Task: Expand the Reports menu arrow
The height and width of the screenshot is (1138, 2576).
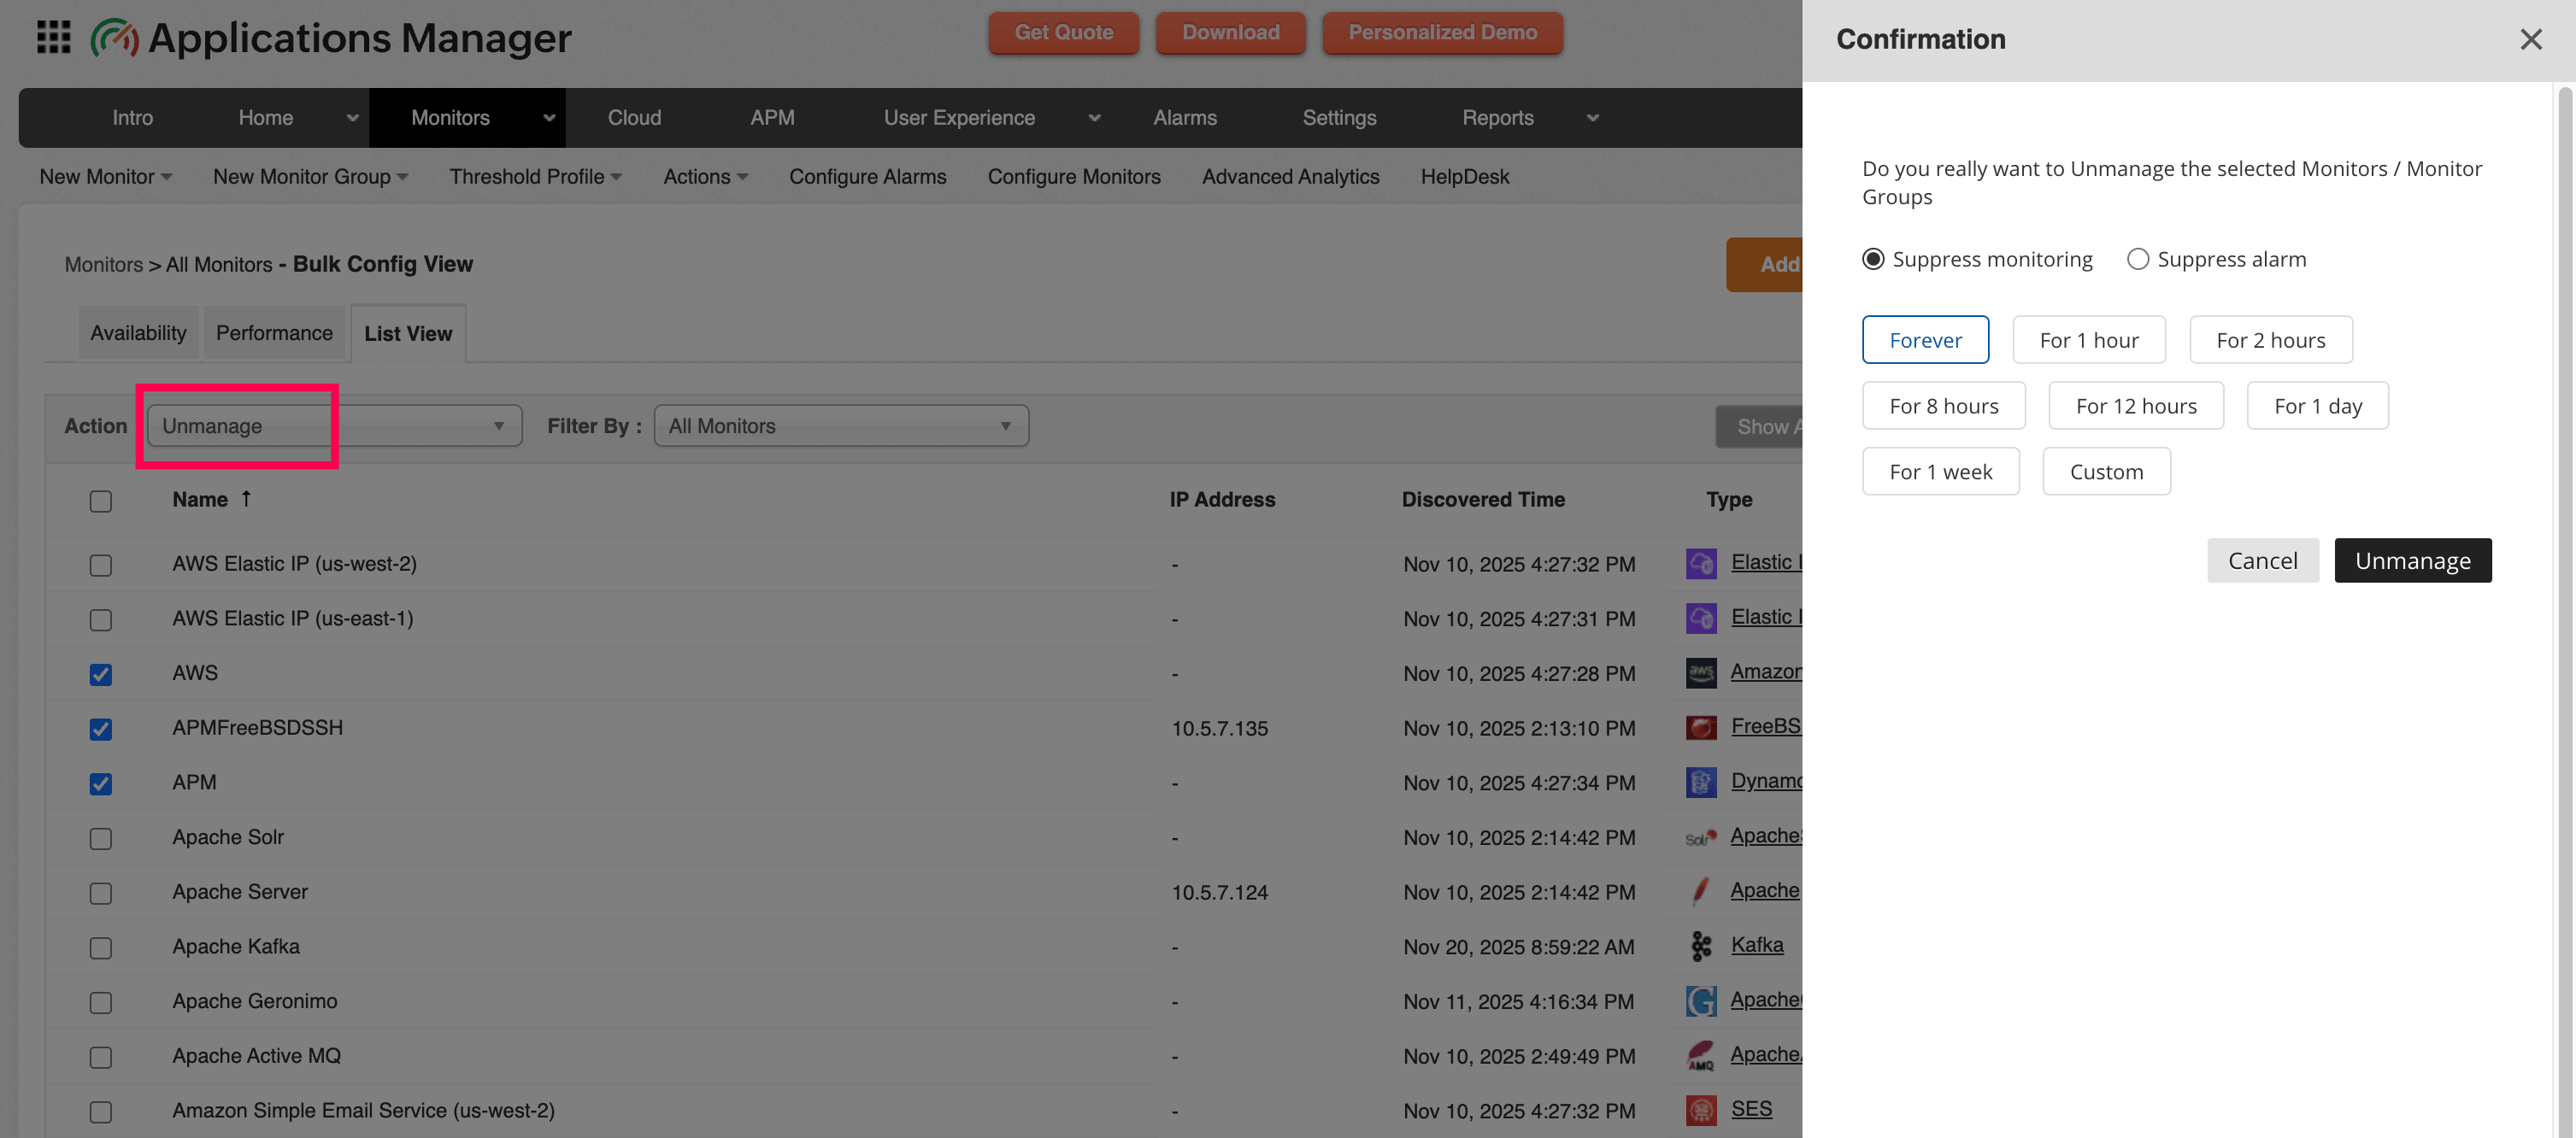Action: tap(1592, 118)
